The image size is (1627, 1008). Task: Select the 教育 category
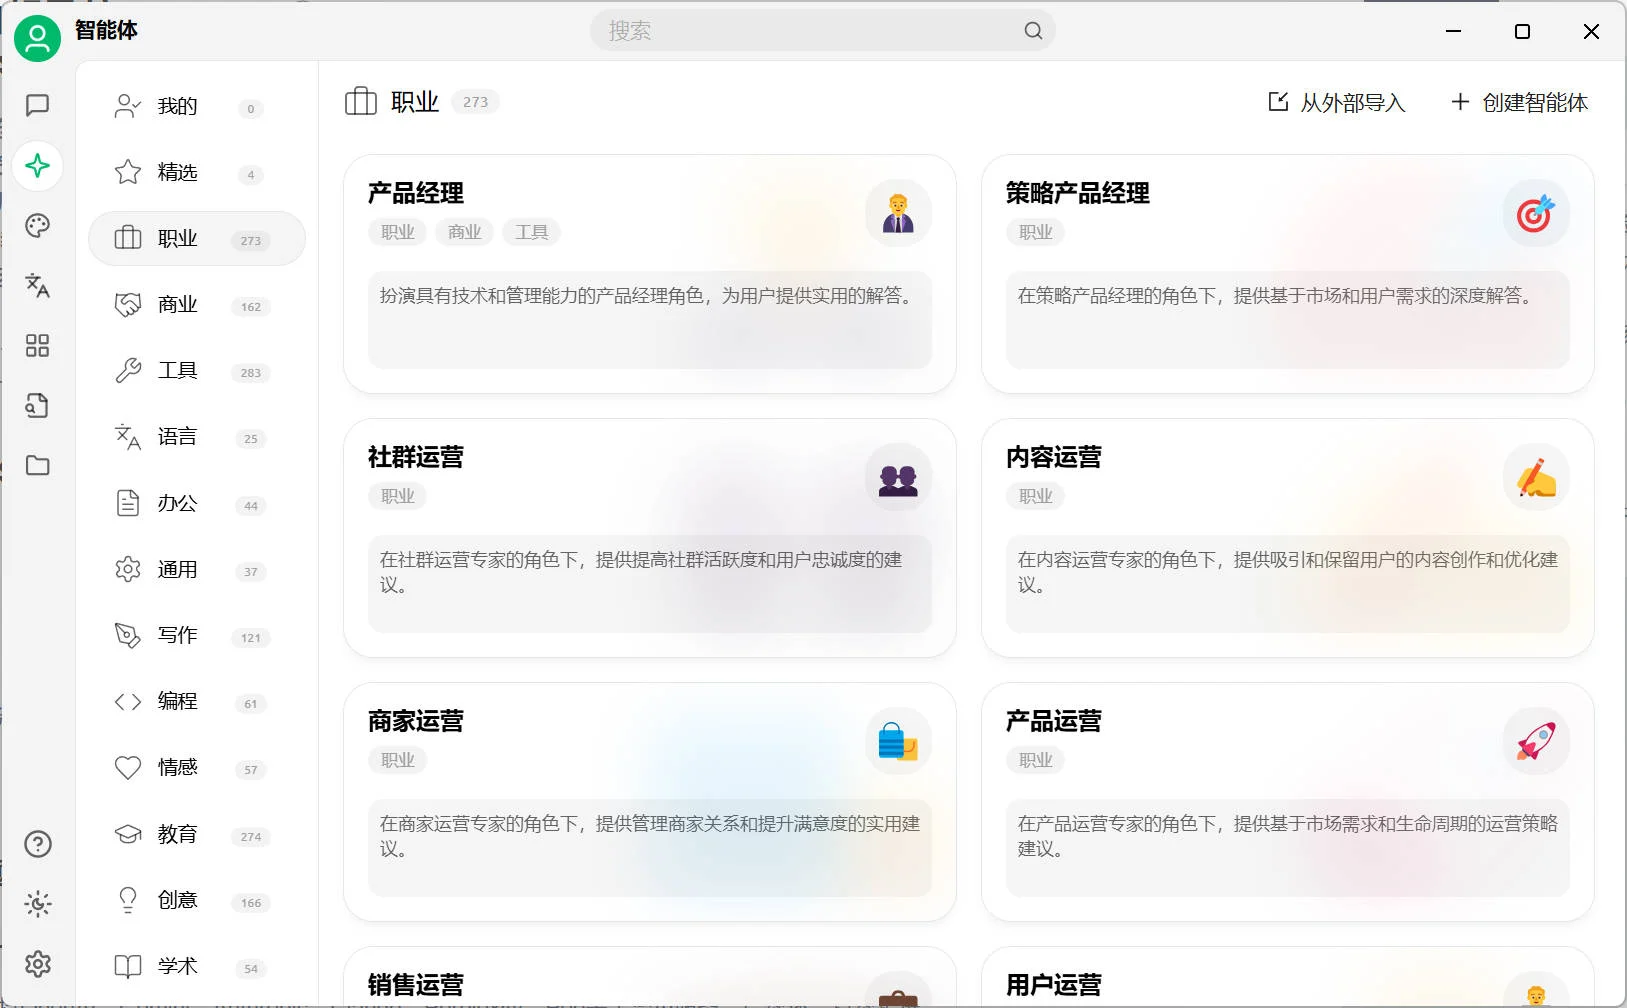click(196, 834)
